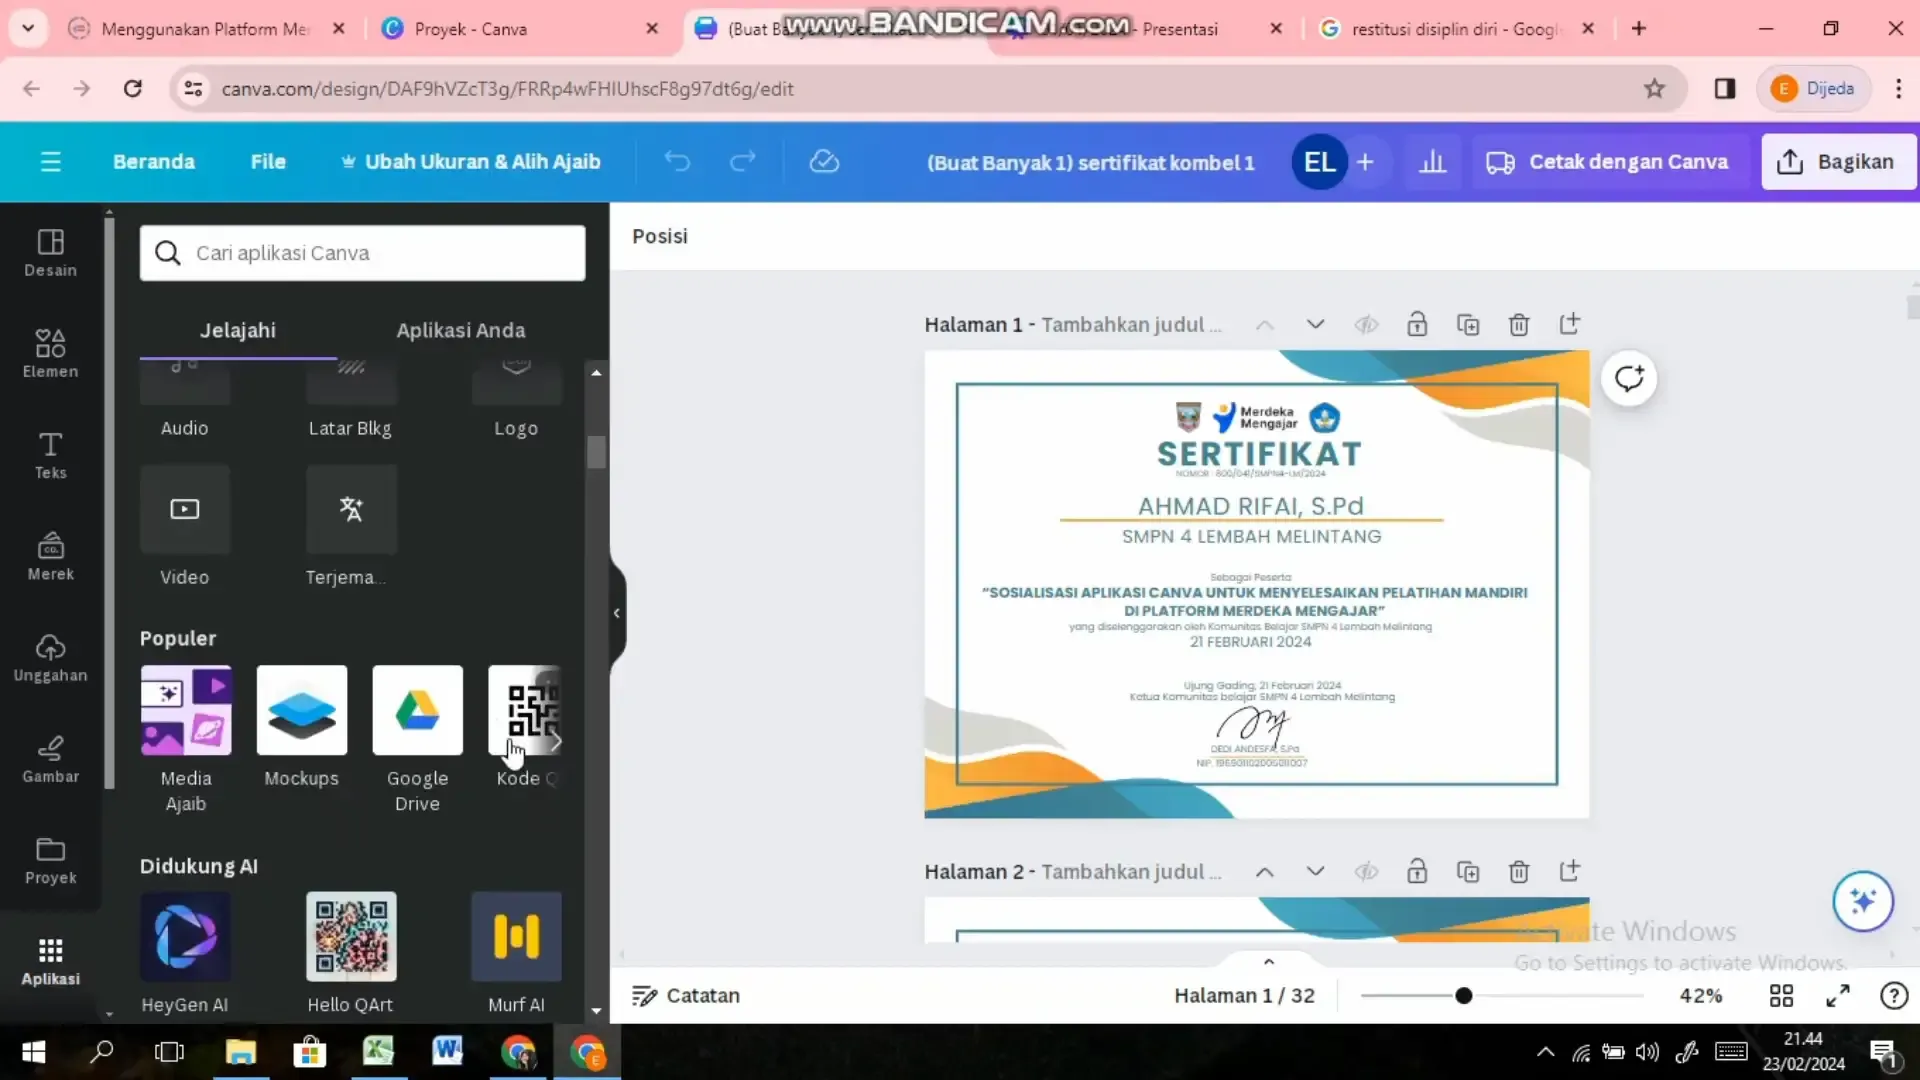
Task: Click the Bagikan share button
Action: (x=1838, y=162)
